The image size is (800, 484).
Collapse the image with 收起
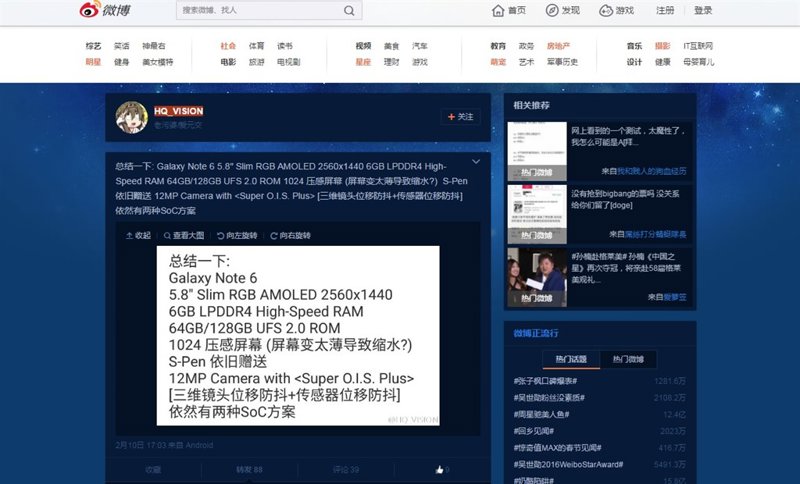pos(138,236)
